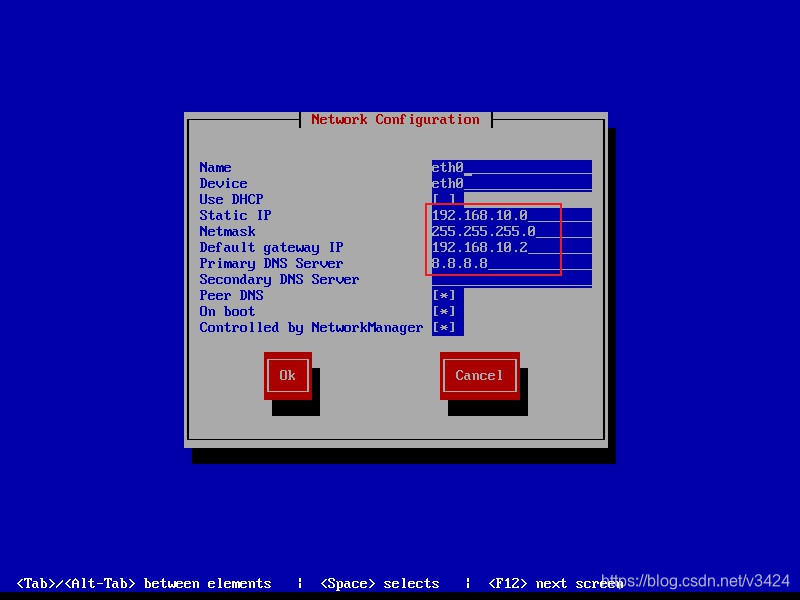The image size is (800, 600).
Task: Click the <Tab>/<Alt-Tab> between elements hint
Action: [144, 583]
